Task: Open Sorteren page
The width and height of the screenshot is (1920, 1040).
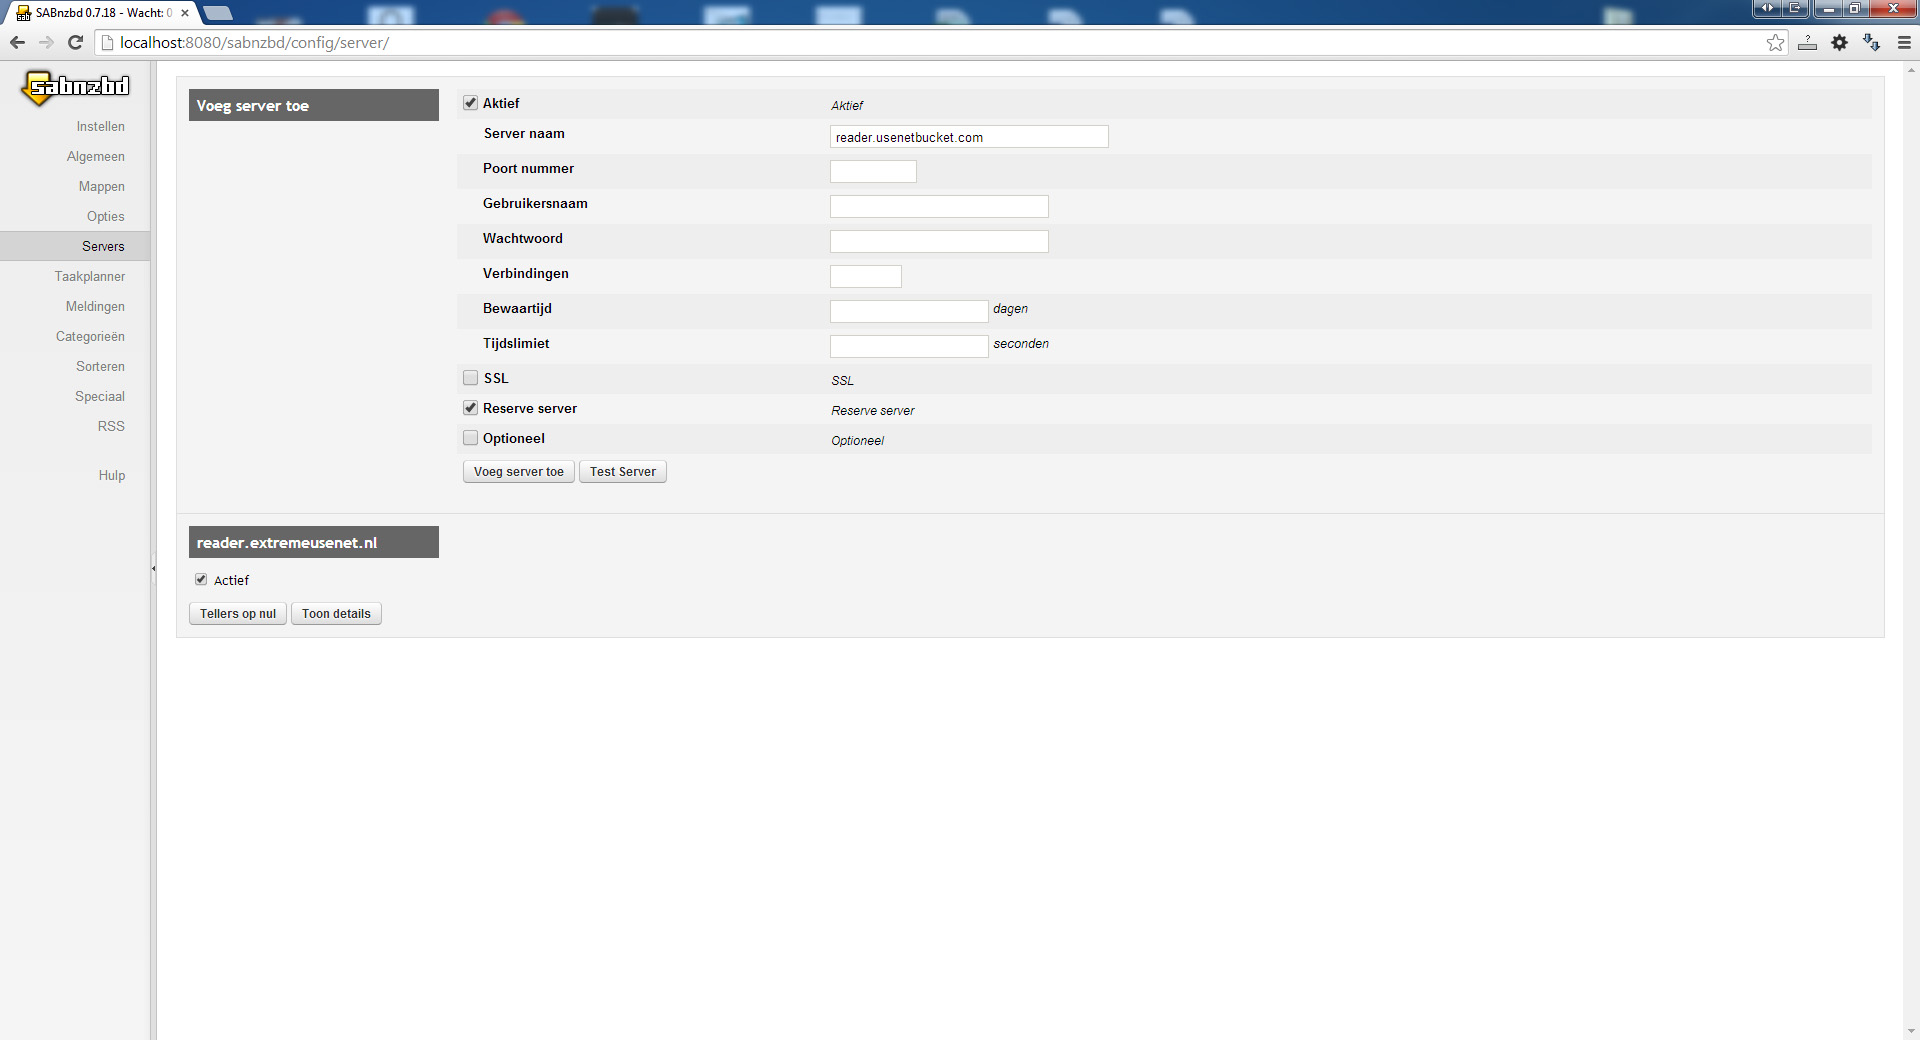Action: tap(100, 366)
